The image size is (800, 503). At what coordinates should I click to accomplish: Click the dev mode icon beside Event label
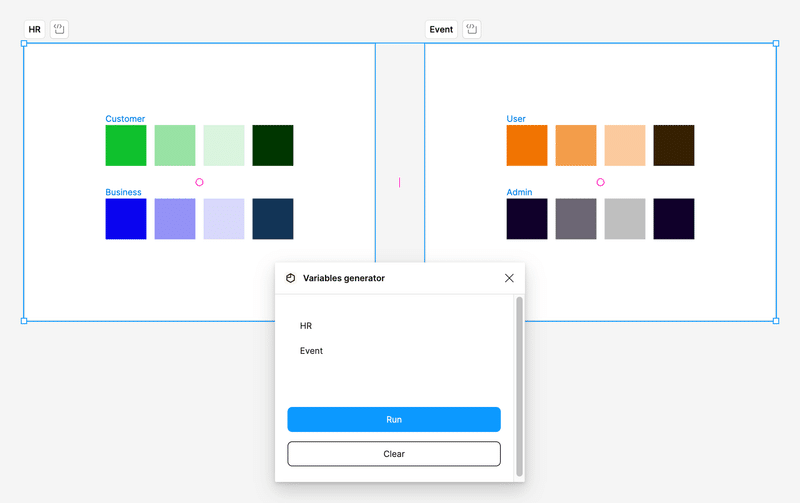coord(471,29)
